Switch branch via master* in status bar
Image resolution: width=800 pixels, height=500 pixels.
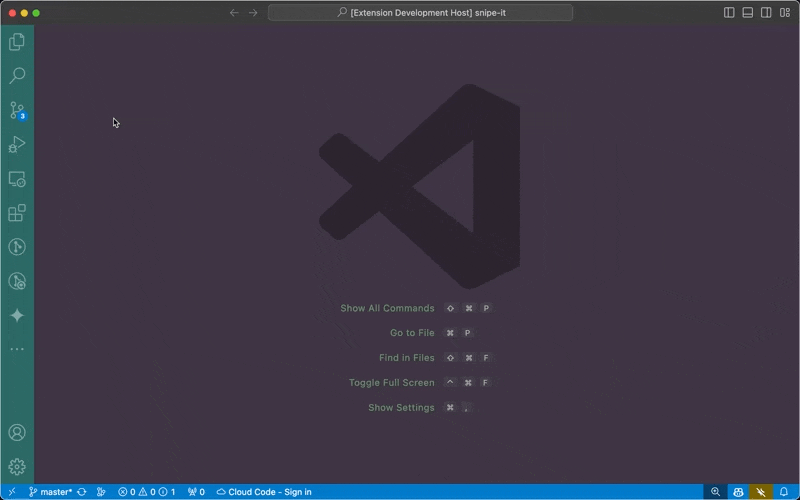pos(50,492)
